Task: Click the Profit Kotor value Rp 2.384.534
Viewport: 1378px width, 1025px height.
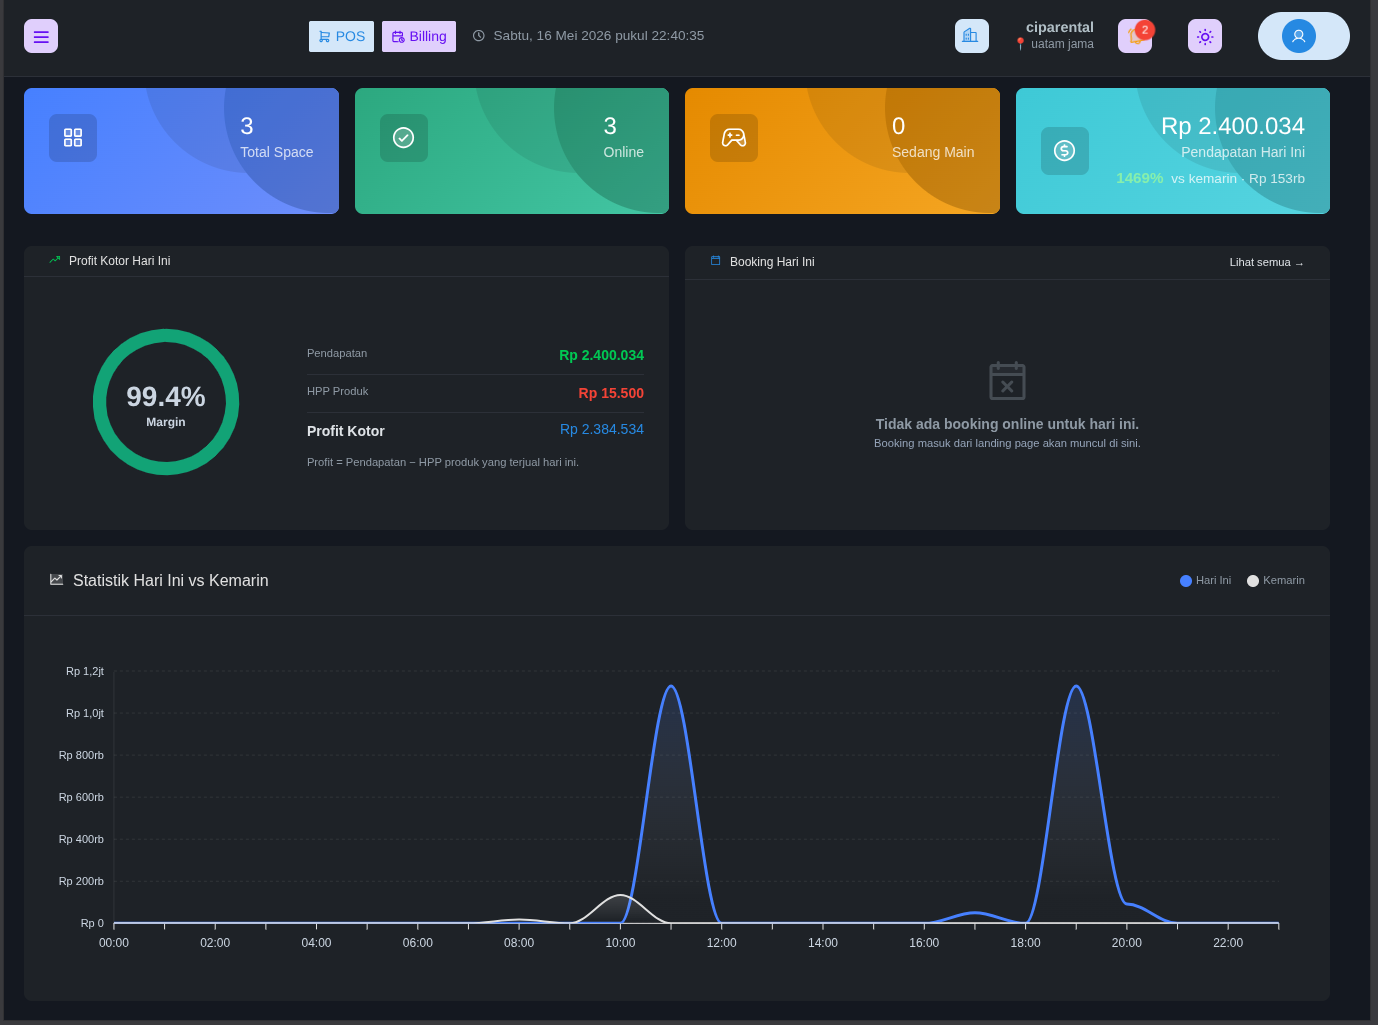Action: (602, 429)
